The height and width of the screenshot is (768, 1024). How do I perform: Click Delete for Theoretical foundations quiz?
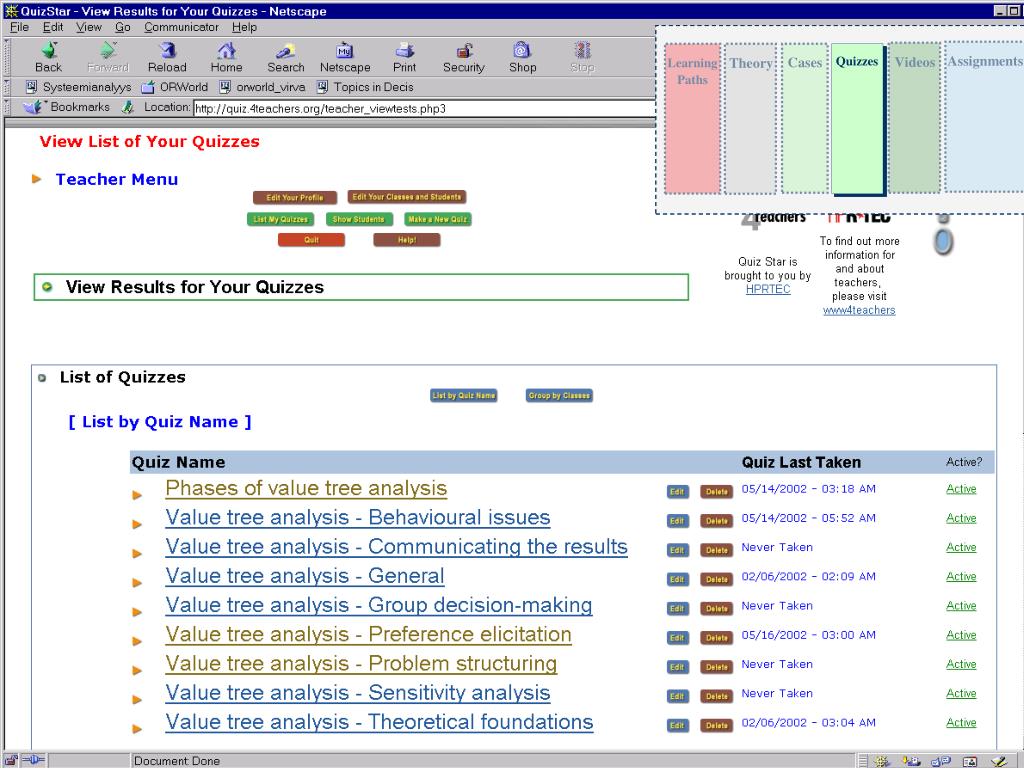[x=716, y=726]
